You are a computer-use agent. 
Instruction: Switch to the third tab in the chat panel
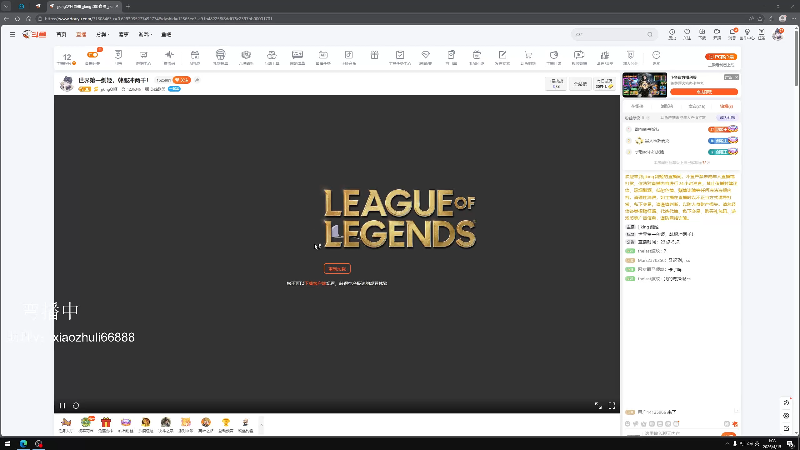696,106
